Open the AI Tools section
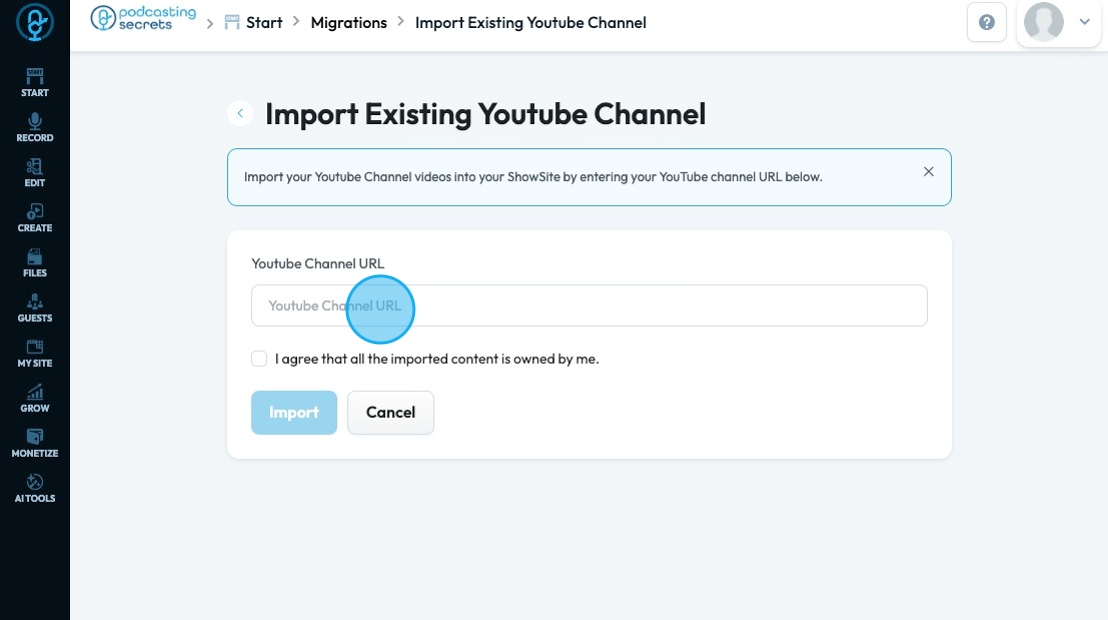This screenshot has height=620, width=1108. click(x=35, y=489)
